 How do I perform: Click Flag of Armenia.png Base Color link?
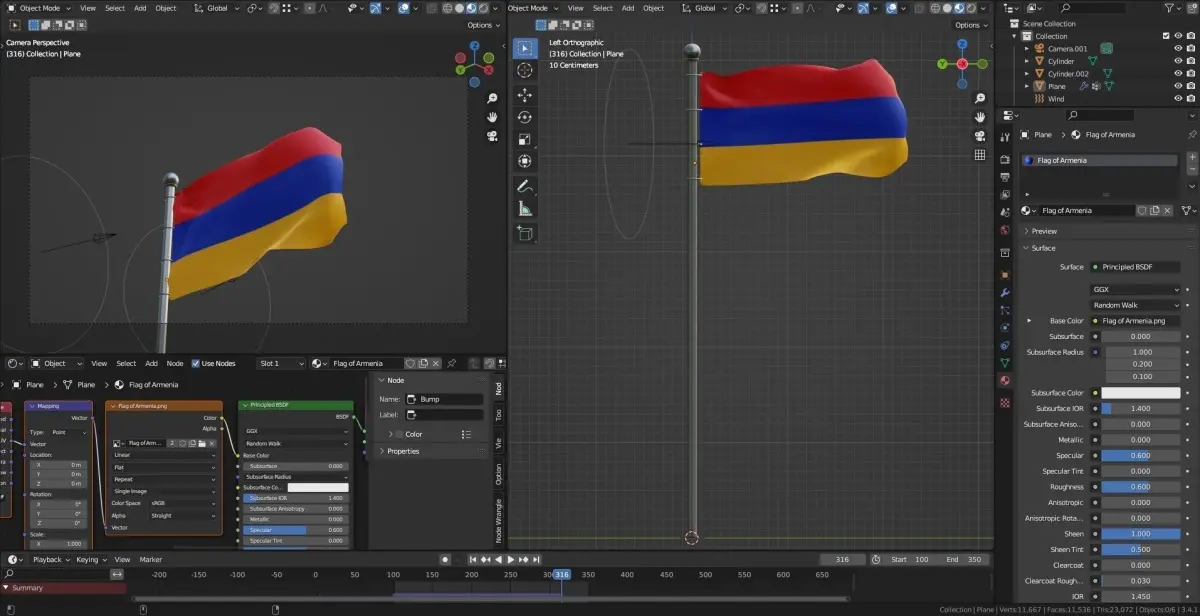[1135, 321]
